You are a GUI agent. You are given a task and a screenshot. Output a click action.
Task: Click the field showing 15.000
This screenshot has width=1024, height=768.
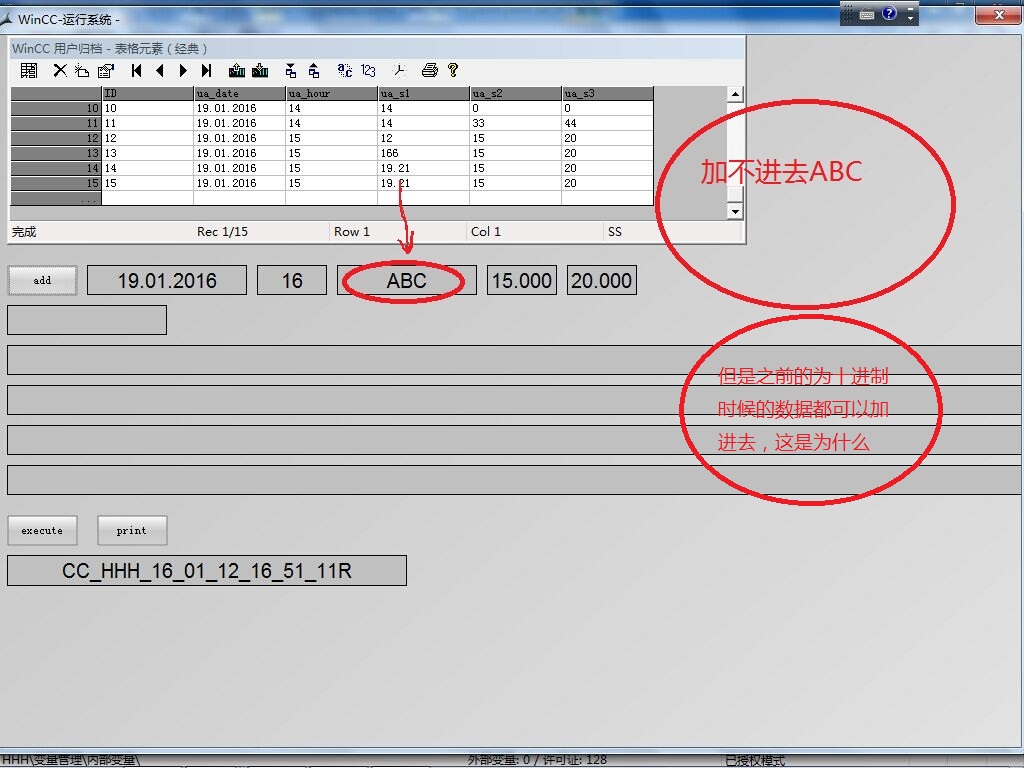(x=522, y=280)
